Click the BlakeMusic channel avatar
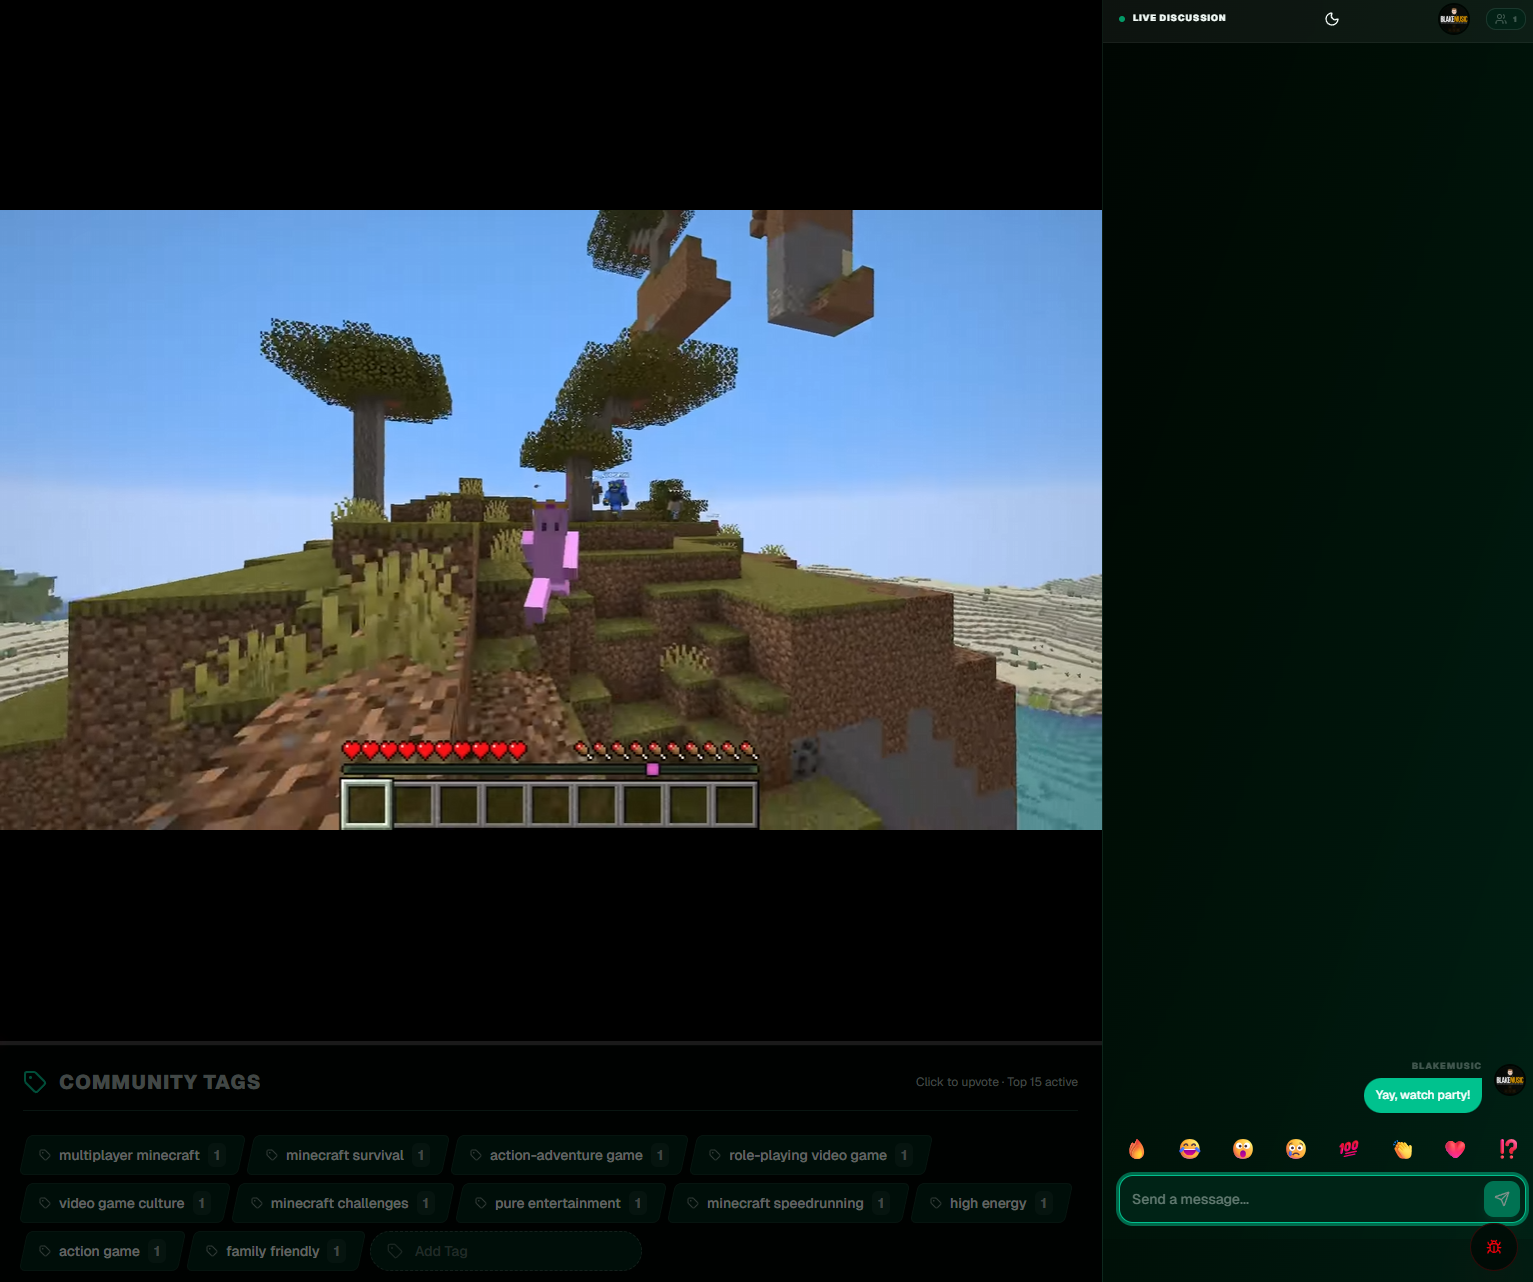 (1453, 18)
